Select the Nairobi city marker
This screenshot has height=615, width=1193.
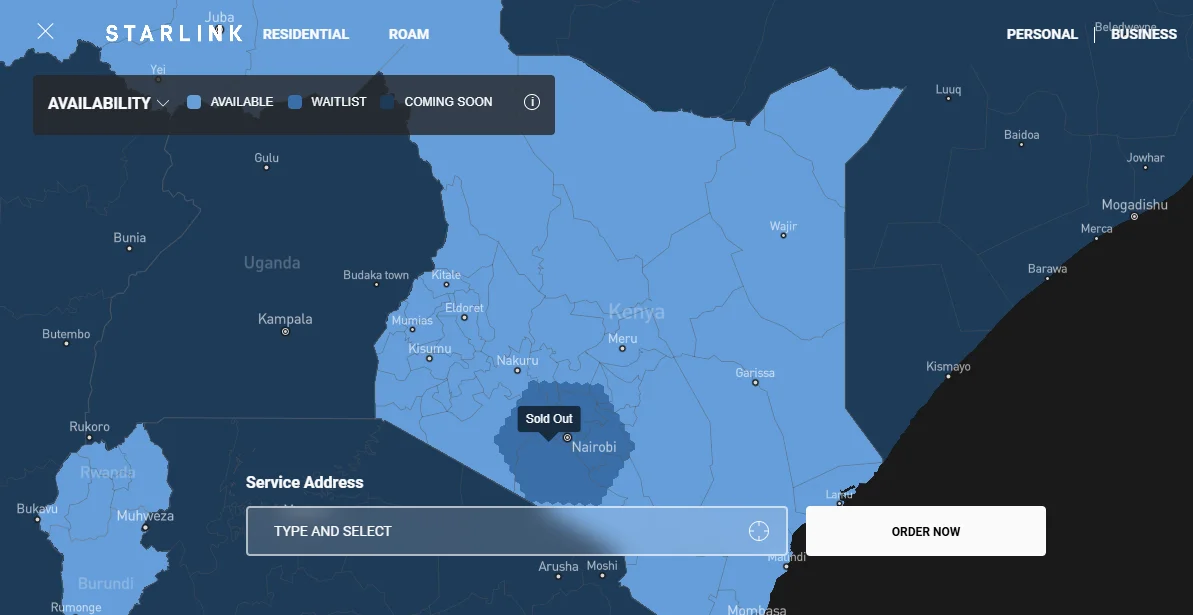pyautogui.click(x=567, y=438)
